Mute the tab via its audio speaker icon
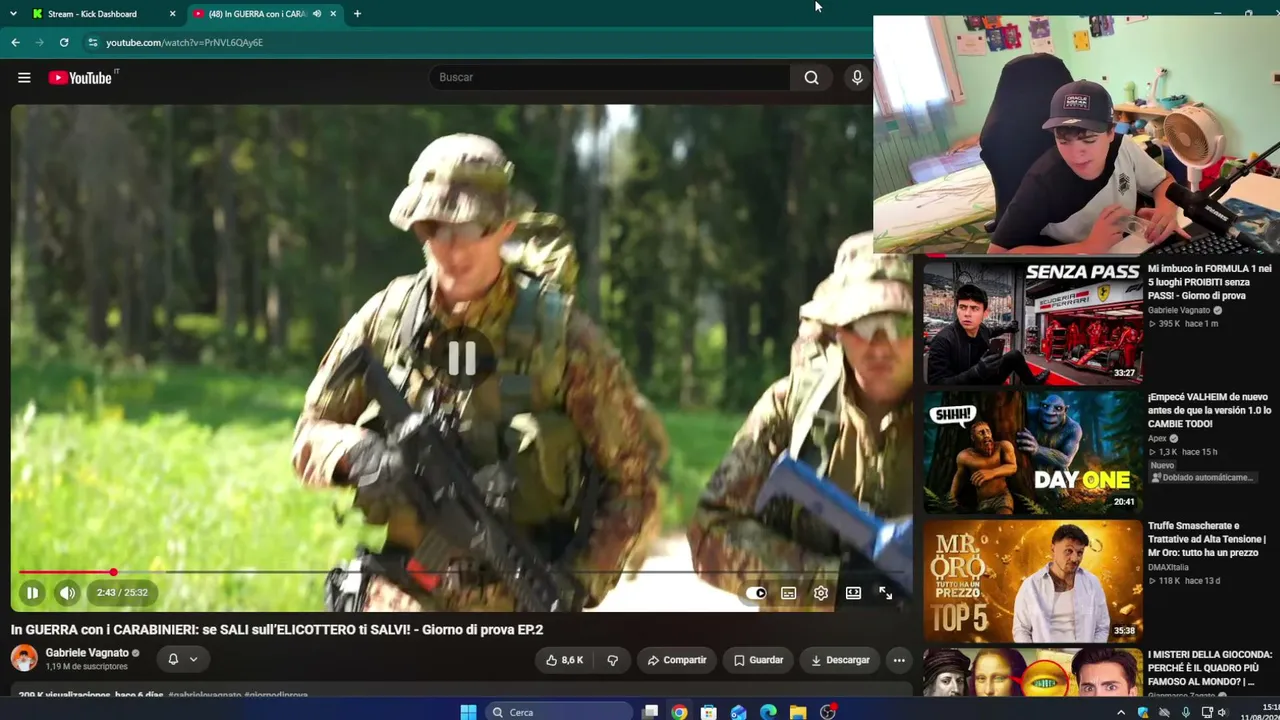 (317, 14)
